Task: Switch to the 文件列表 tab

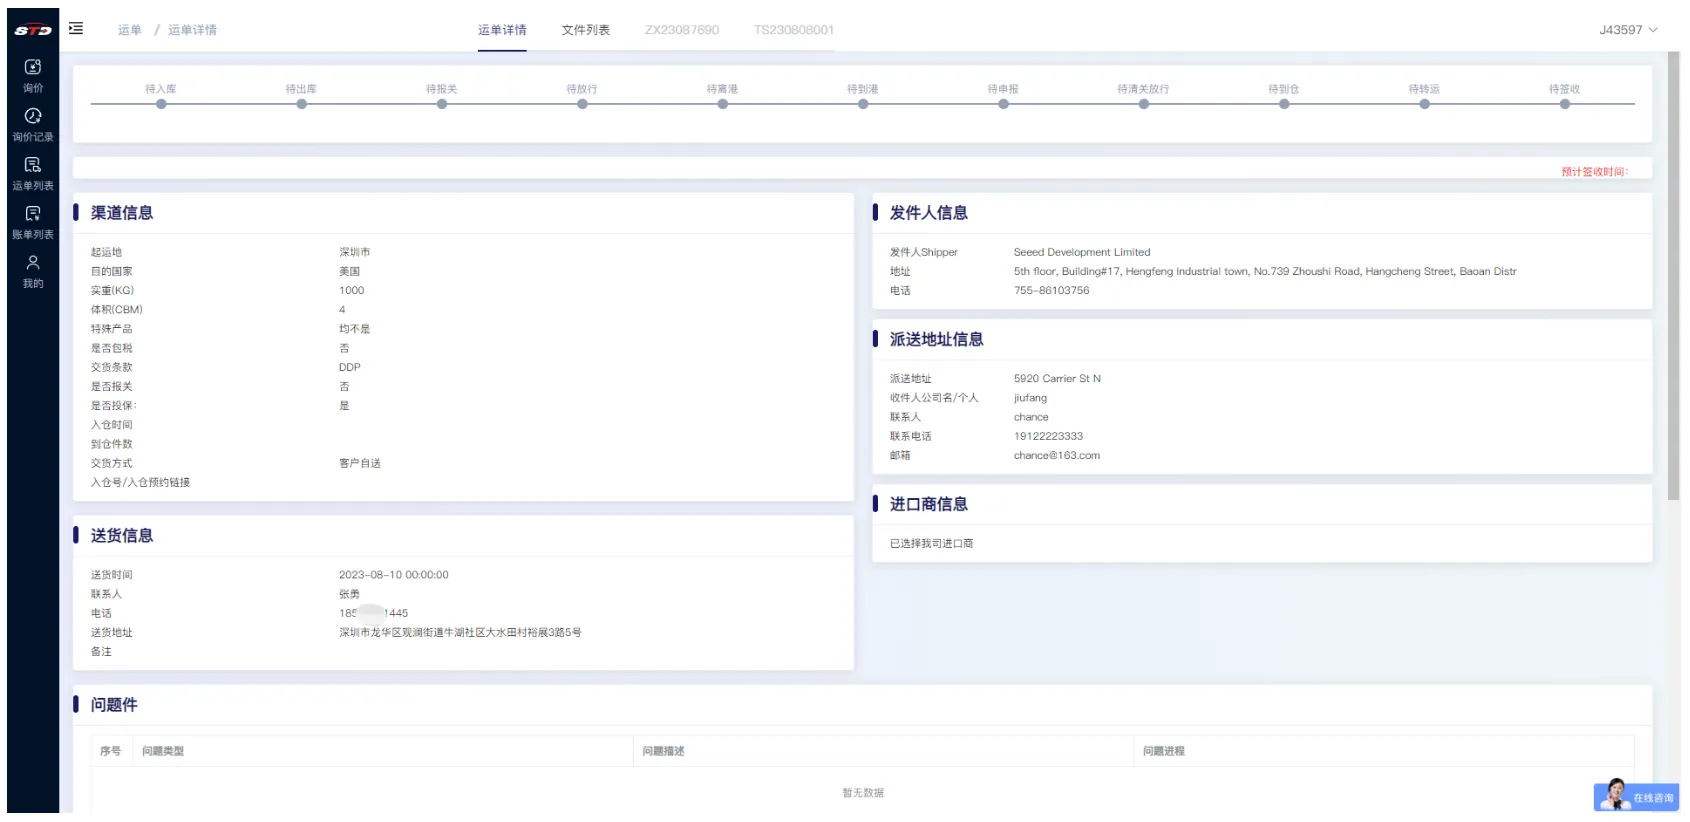Action: [586, 30]
